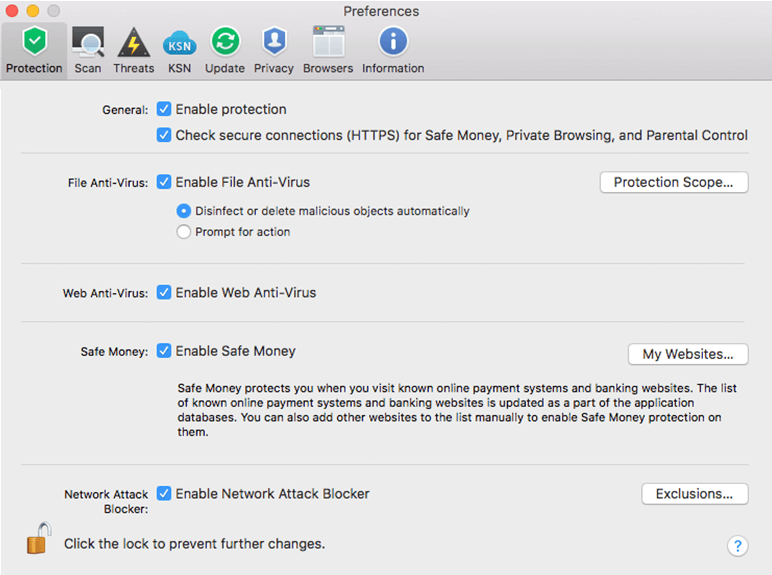Screen dimensions: 772x575
Task: Show the Information pane
Action: coord(393,51)
